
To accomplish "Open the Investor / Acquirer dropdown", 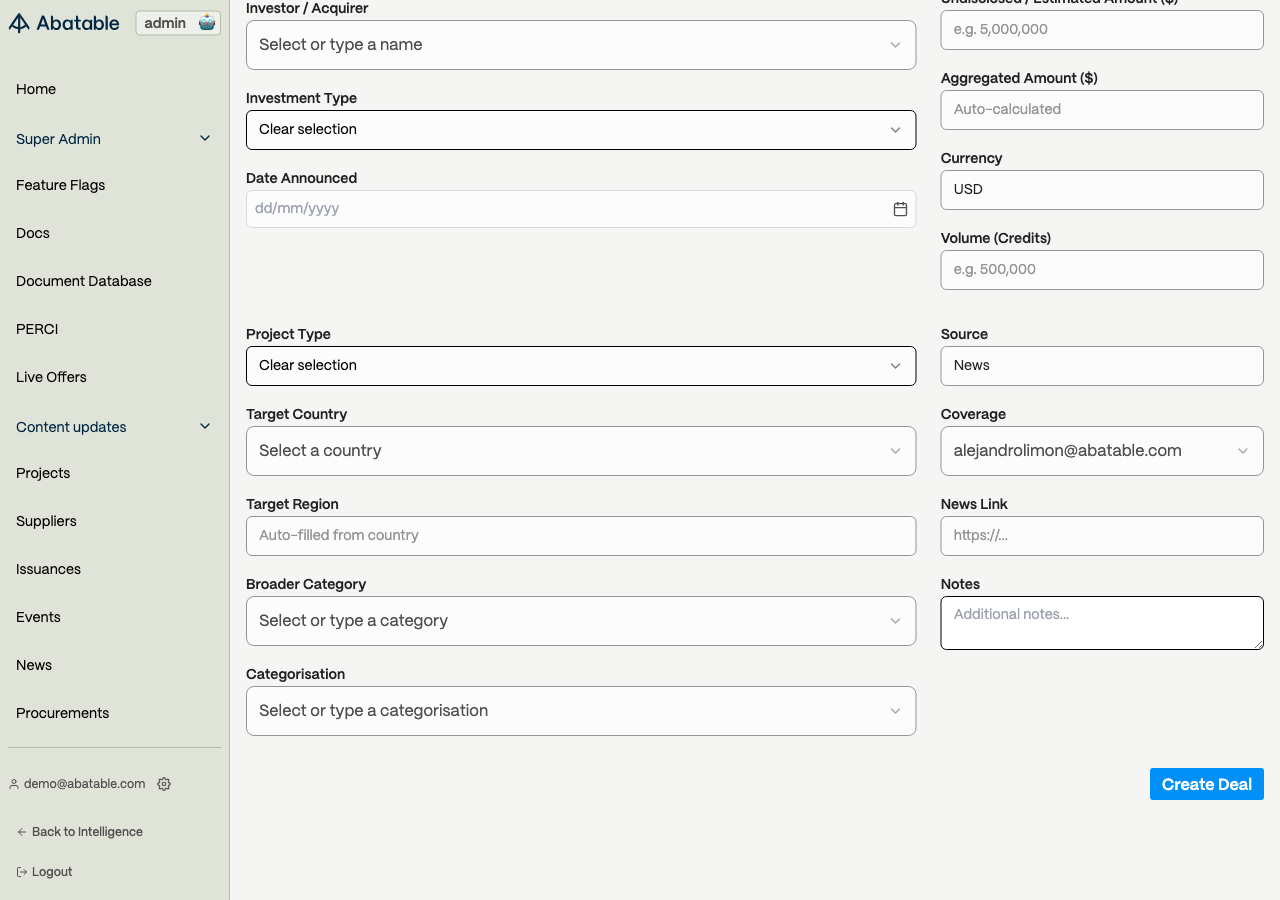I will [x=580, y=45].
